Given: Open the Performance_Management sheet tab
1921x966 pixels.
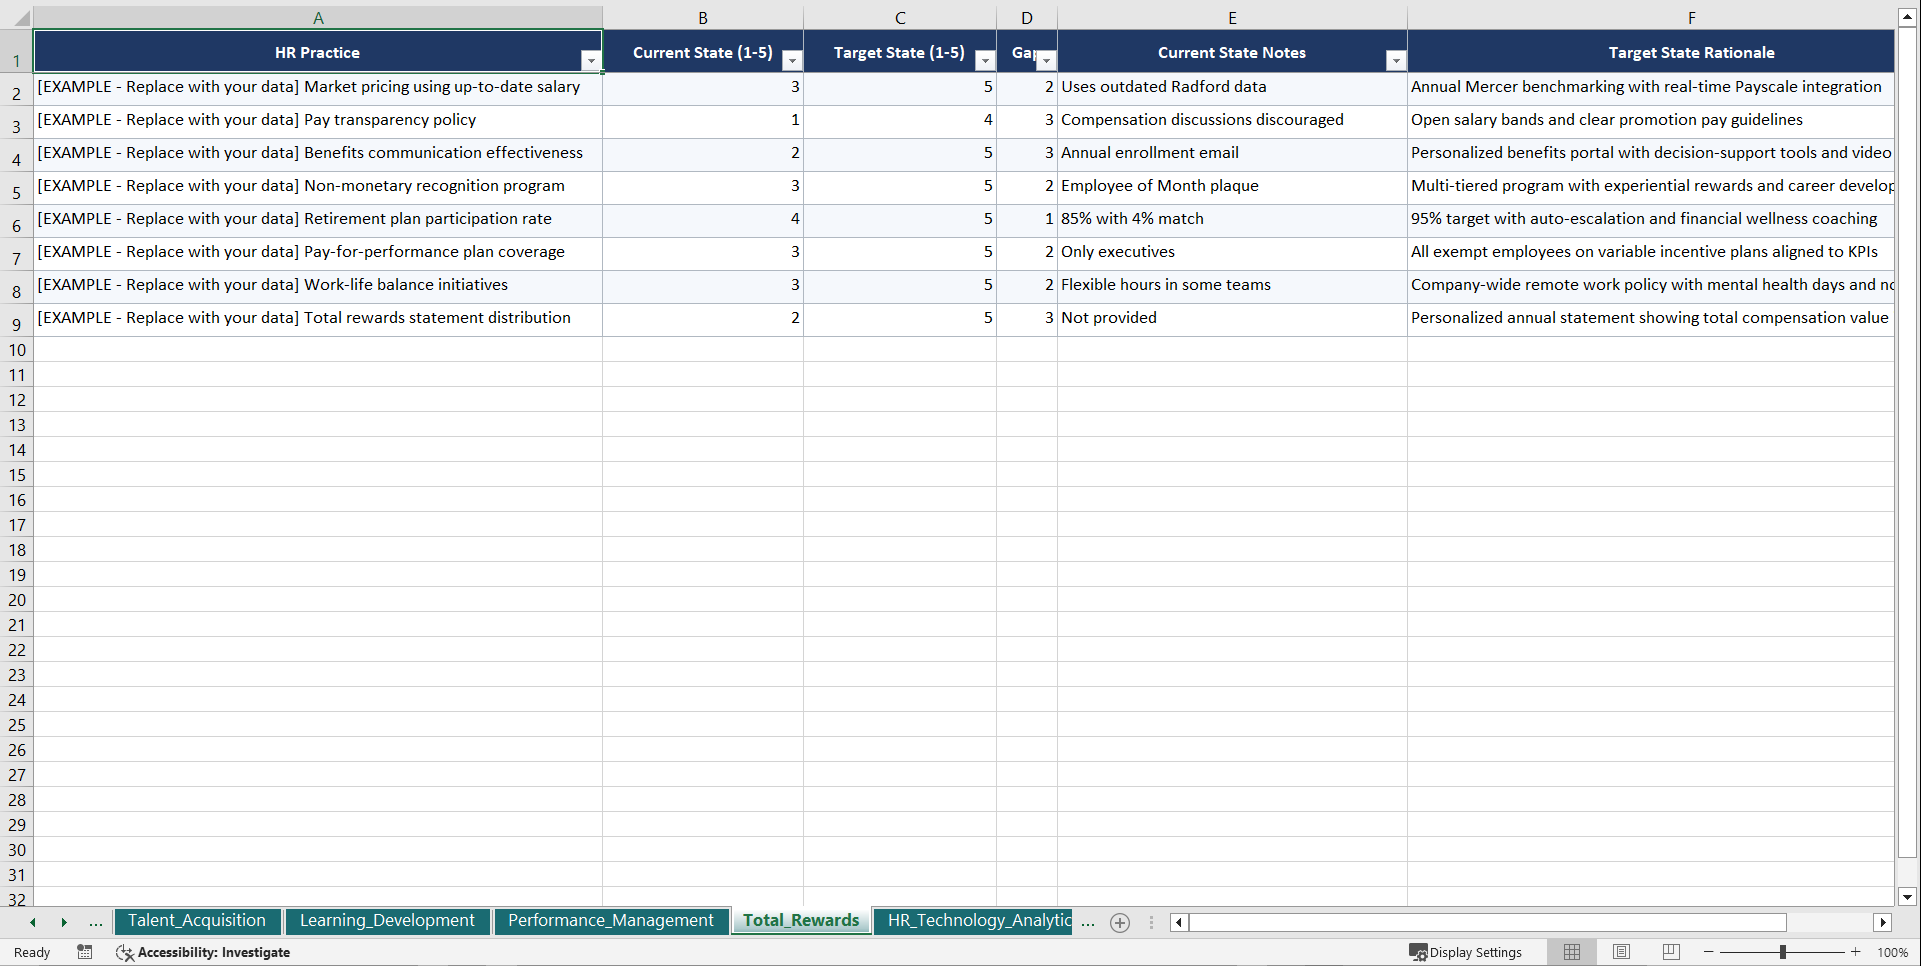Looking at the screenshot, I should tap(611, 921).
